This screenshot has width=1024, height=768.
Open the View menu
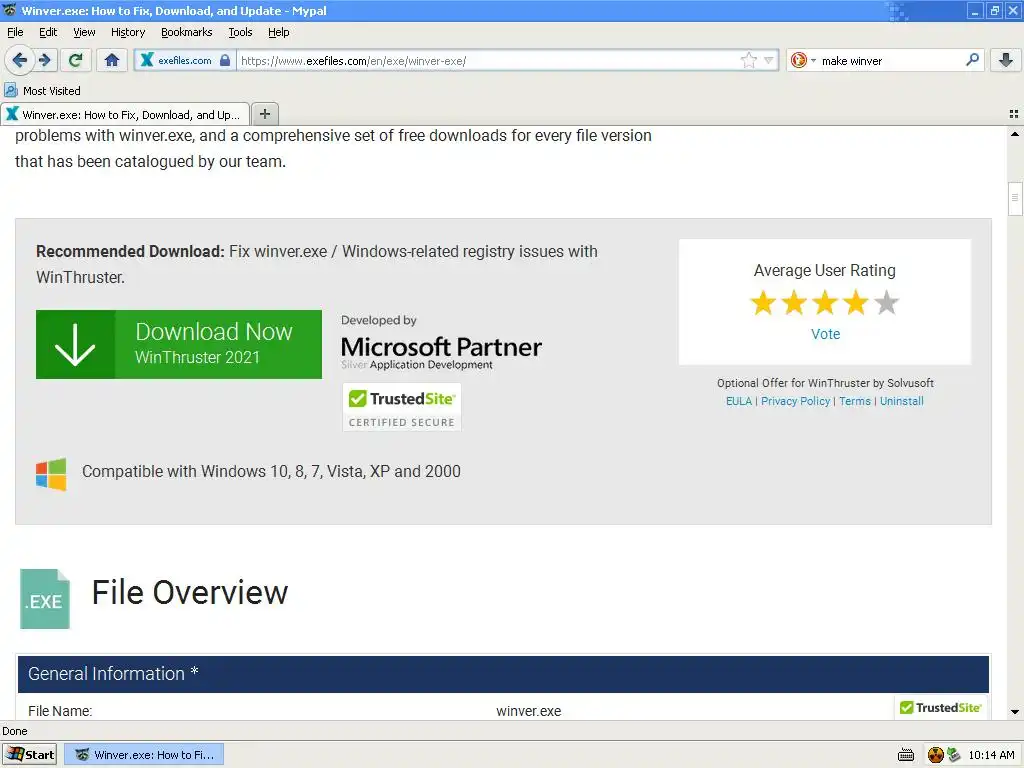(x=84, y=32)
